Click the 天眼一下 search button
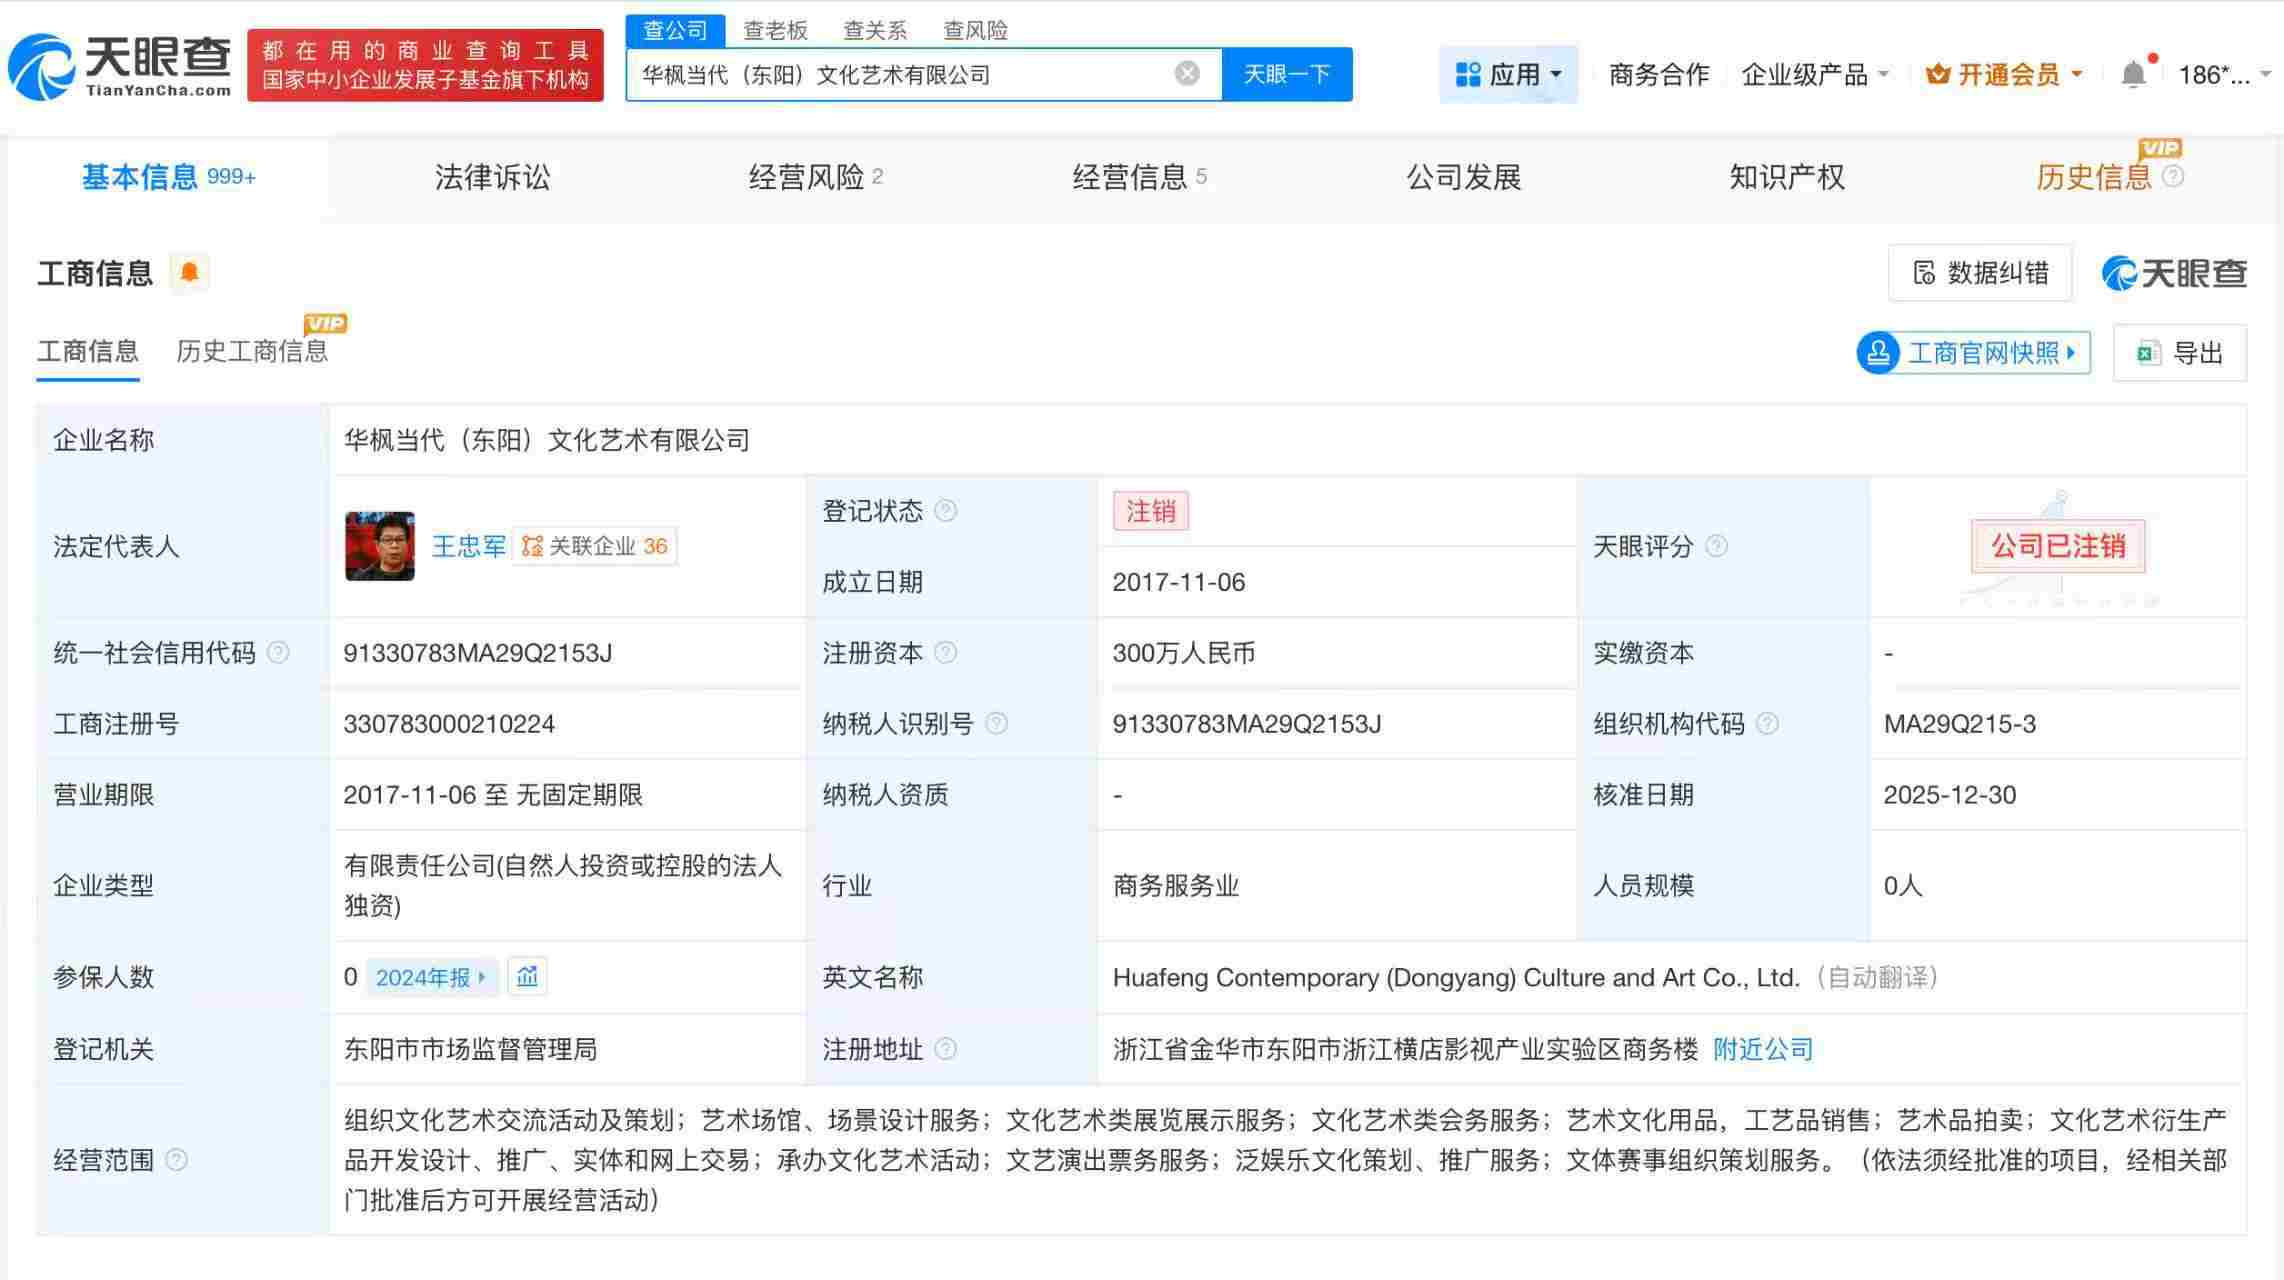The image size is (2284, 1280). (x=1286, y=73)
